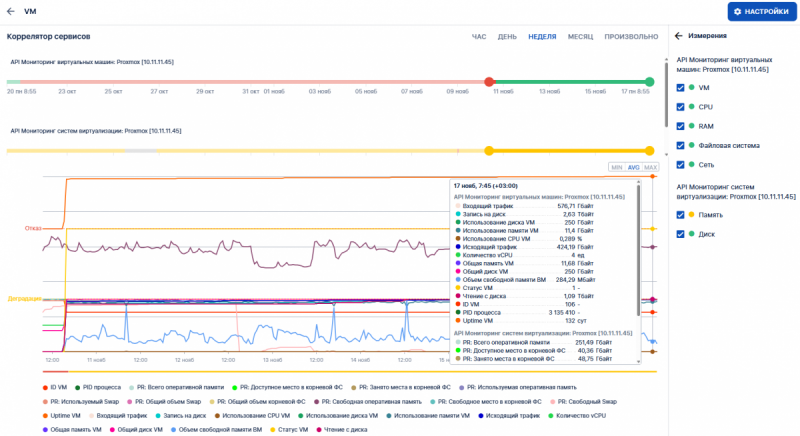Toggle the Файловая система checkbox
The width and height of the screenshot is (800, 436).
click(x=681, y=145)
